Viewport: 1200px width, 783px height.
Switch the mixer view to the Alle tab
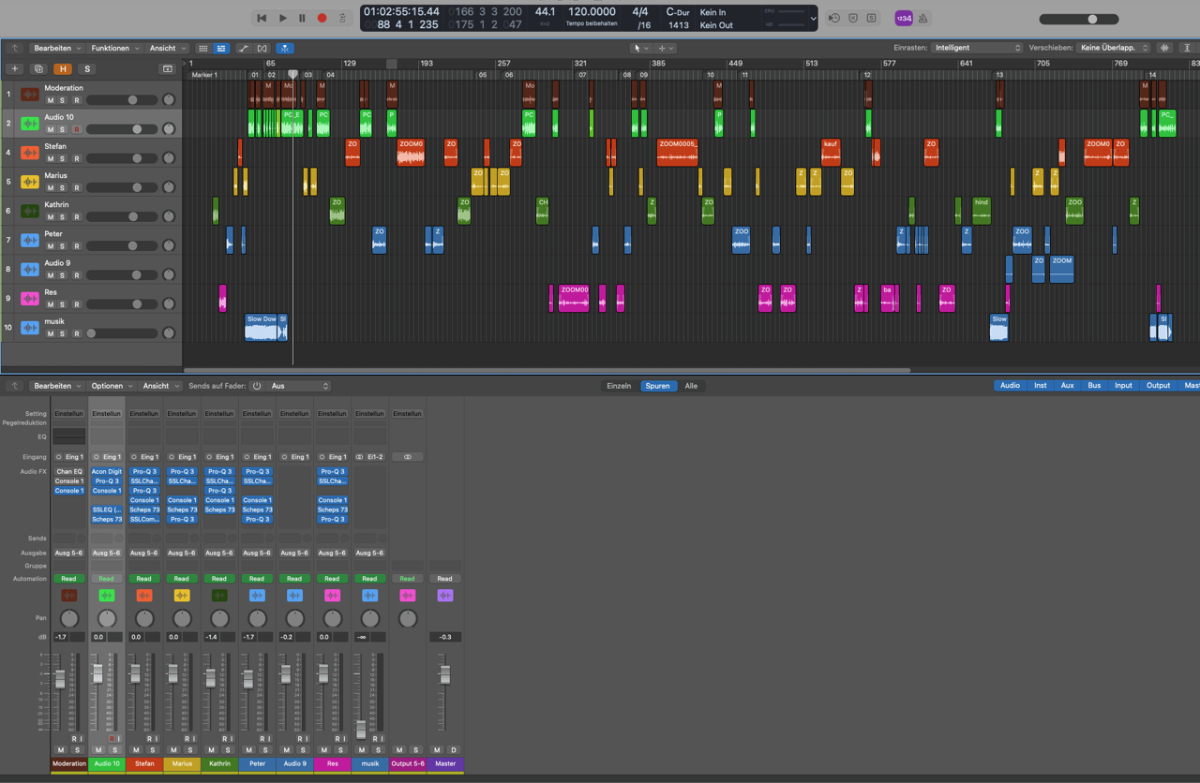691,386
